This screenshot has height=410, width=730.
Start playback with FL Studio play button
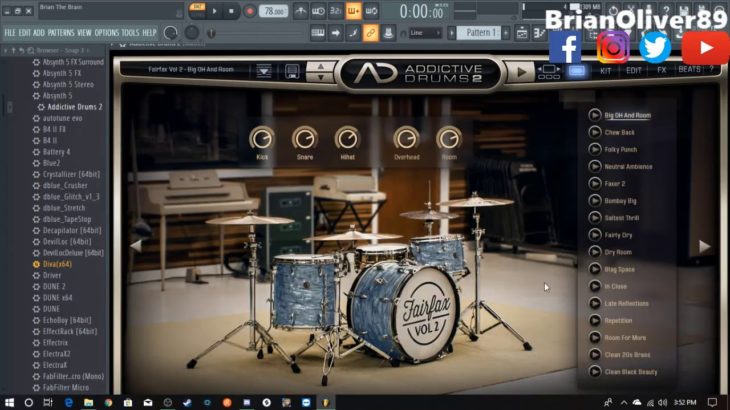[214, 11]
